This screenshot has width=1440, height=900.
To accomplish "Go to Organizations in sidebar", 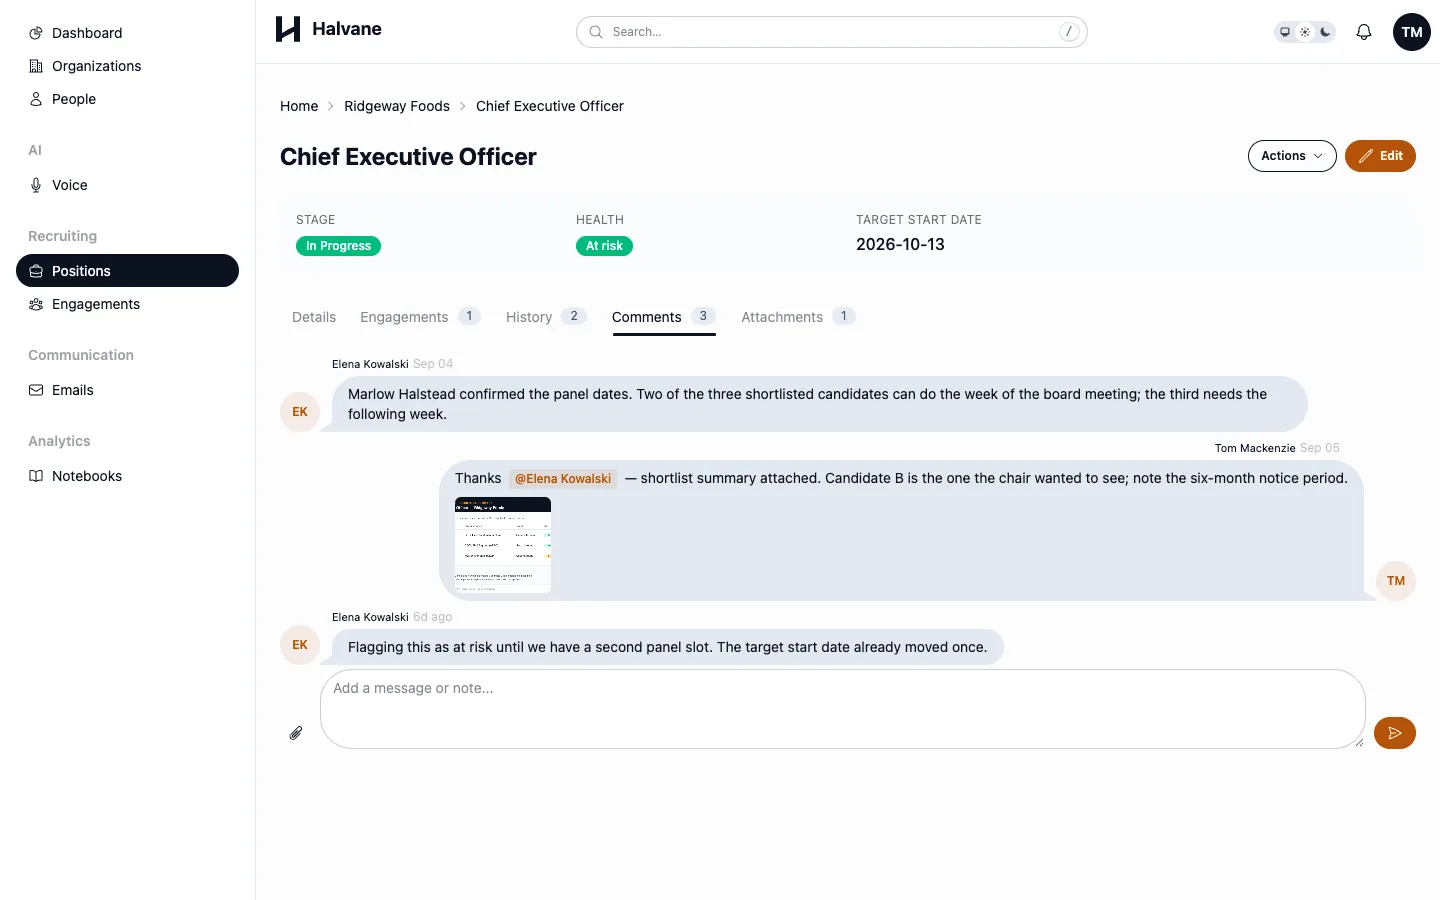I will (127, 66).
